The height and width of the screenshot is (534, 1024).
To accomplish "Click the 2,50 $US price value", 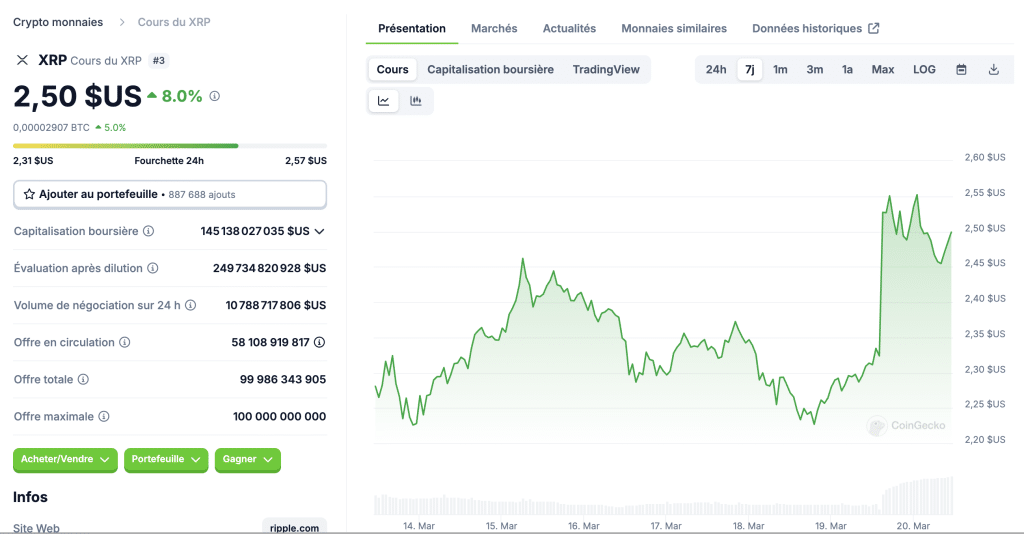I will coord(77,97).
